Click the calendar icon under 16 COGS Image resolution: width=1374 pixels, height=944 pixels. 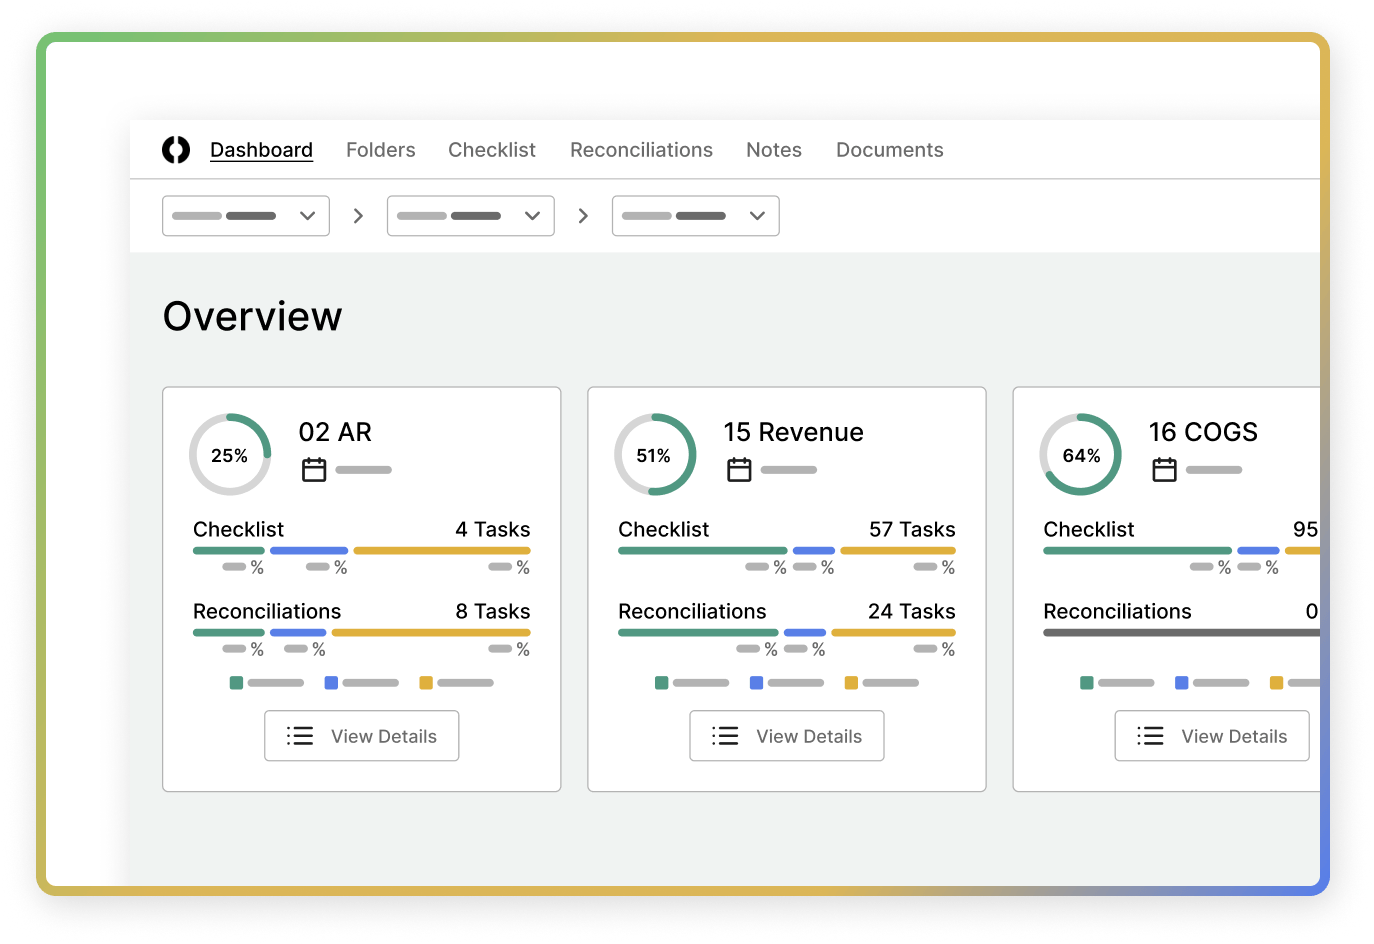(1164, 469)
